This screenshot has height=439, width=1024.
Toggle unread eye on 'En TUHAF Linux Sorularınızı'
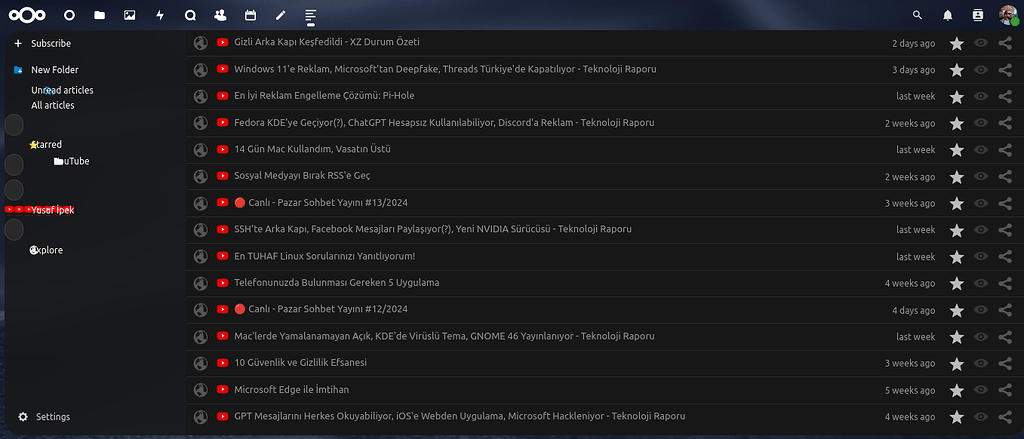pos(981,257)
